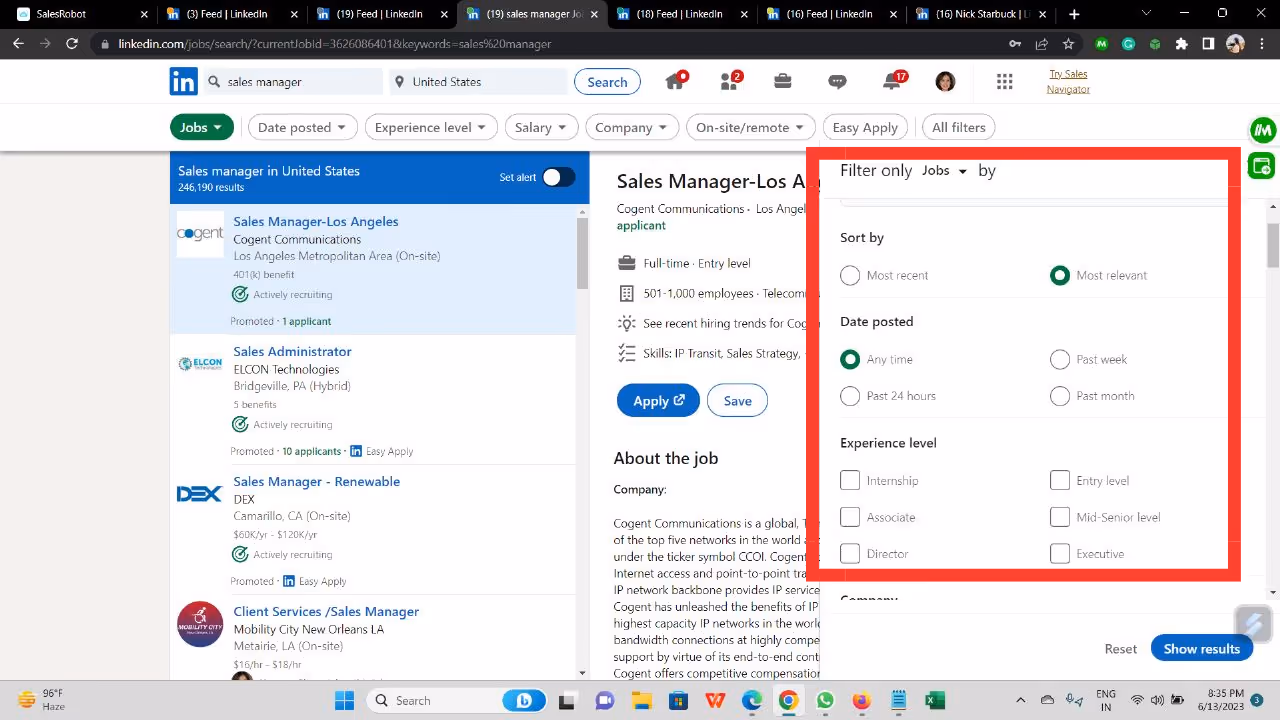Screen dimensions: 1280x720
Task: Open Microsoft Edge from taskbar
Action: pos(752,700)
